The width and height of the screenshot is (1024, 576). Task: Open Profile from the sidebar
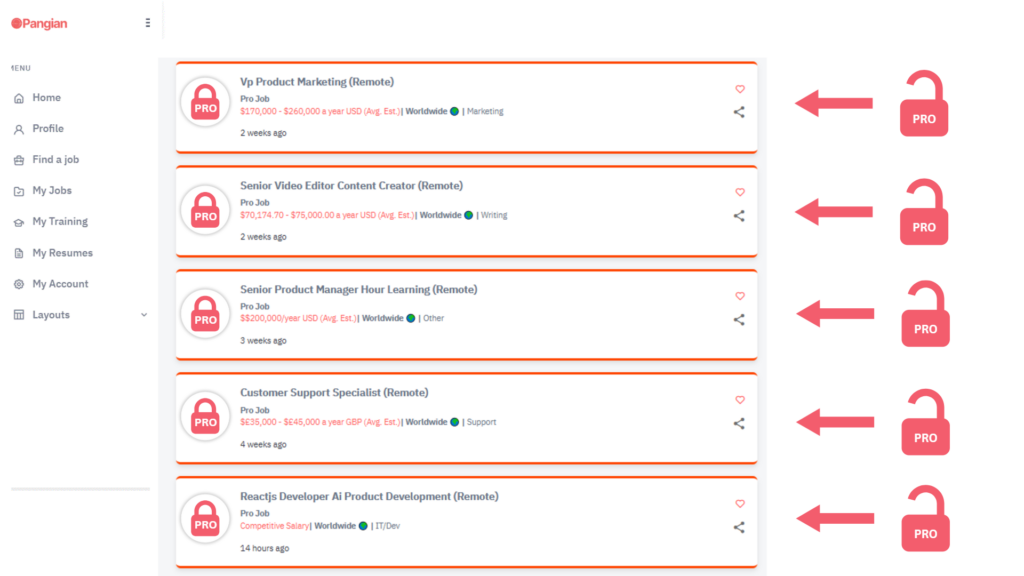click(x=48, y=129)
